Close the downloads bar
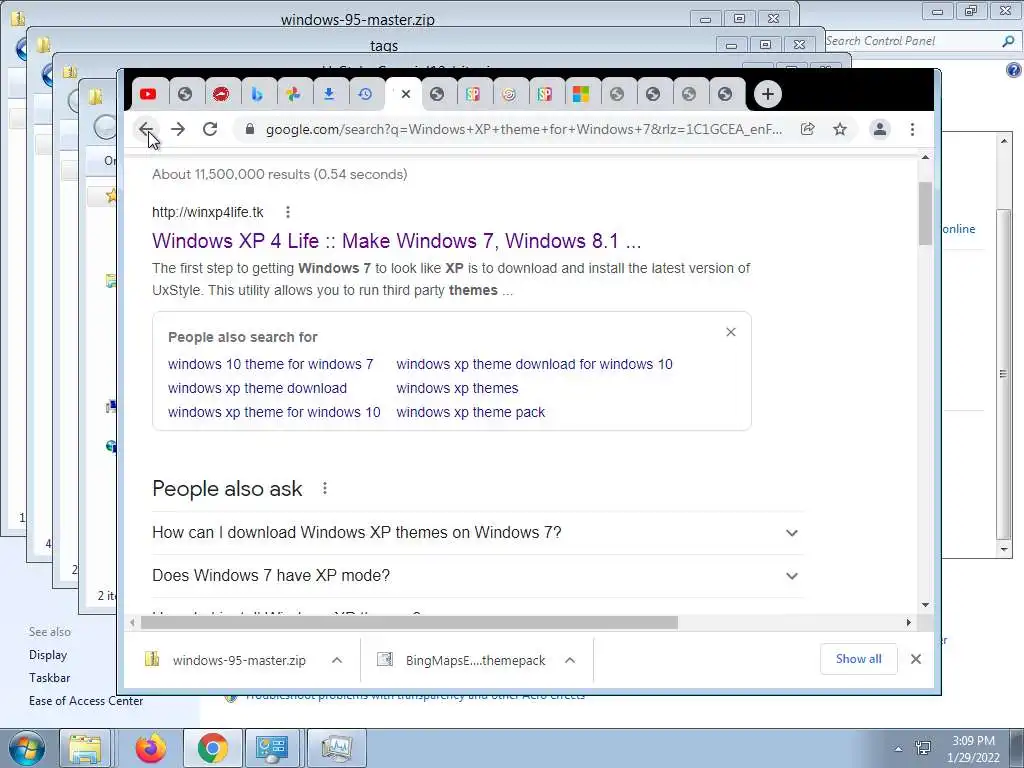Image resolution: width=1024 pixels, height=768 pixels. tap(916, 660)
